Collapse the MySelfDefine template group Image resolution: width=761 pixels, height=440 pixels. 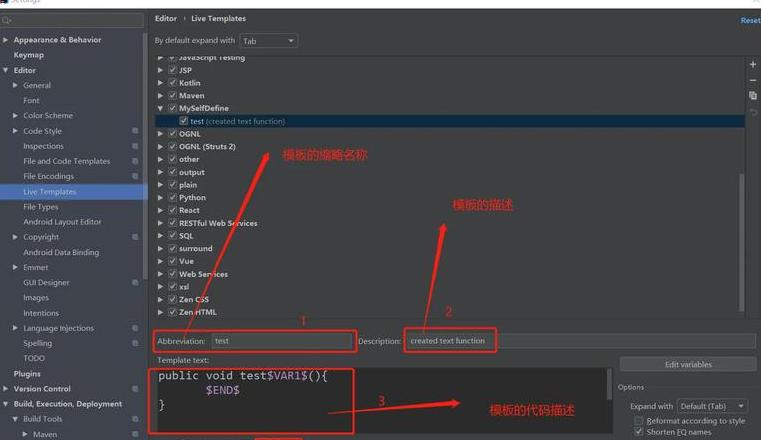pos(160,108)
